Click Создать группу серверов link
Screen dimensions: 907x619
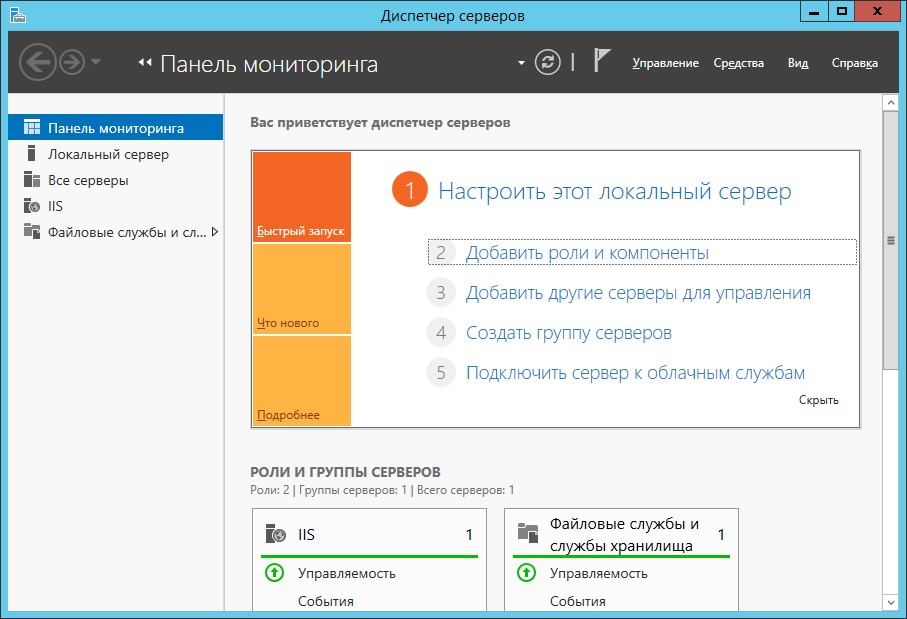[x=569, y=333]
